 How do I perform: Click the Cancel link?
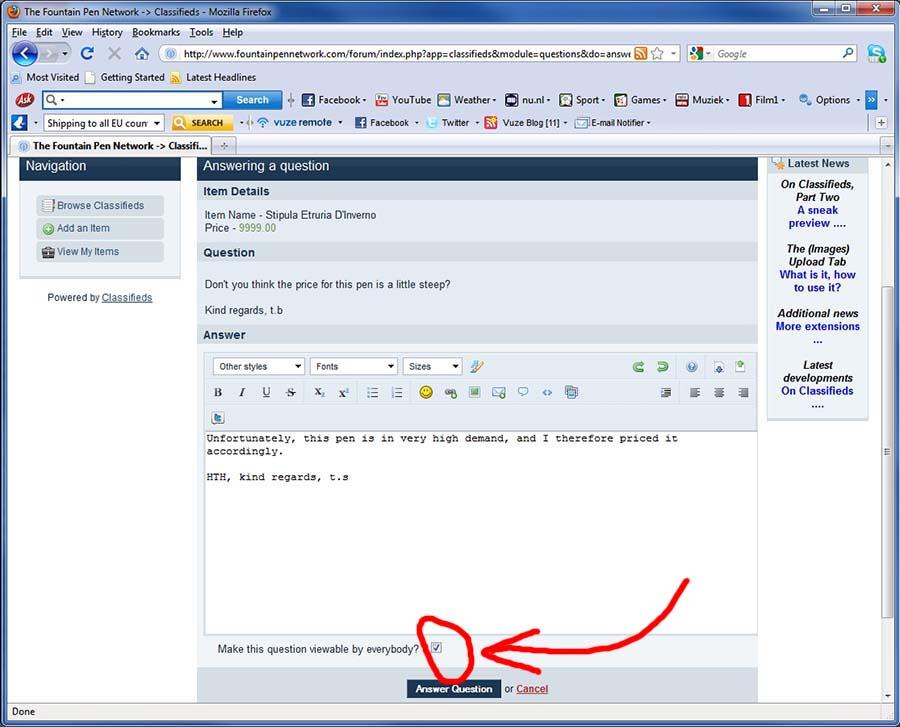(532, 688)
